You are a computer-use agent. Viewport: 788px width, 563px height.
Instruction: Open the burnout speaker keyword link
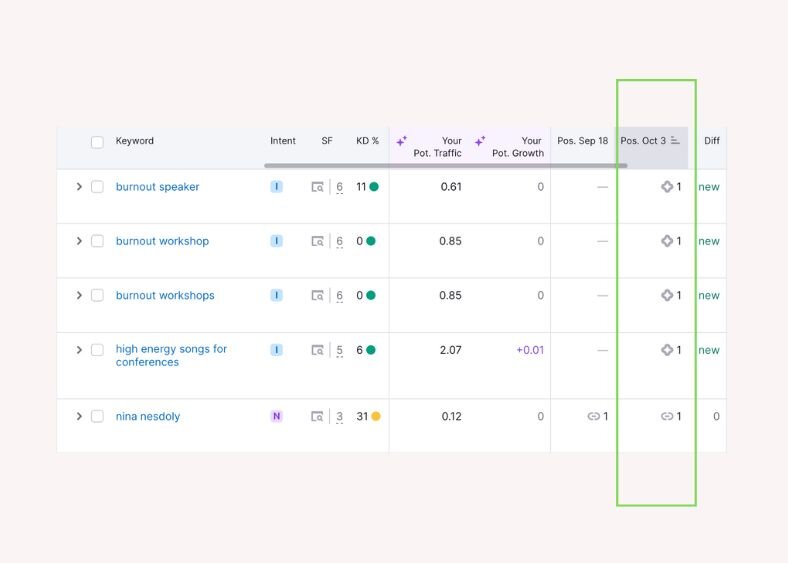[x=157, y=187]
